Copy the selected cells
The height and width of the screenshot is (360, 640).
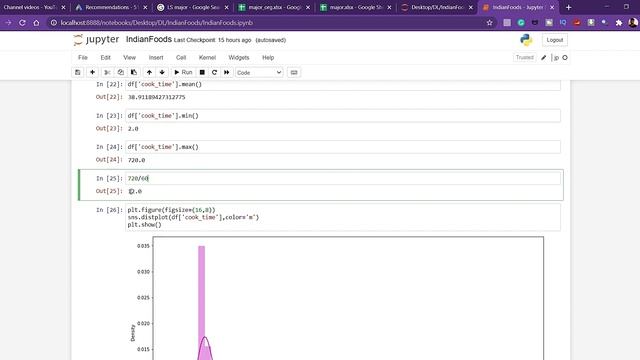point(120,72)
